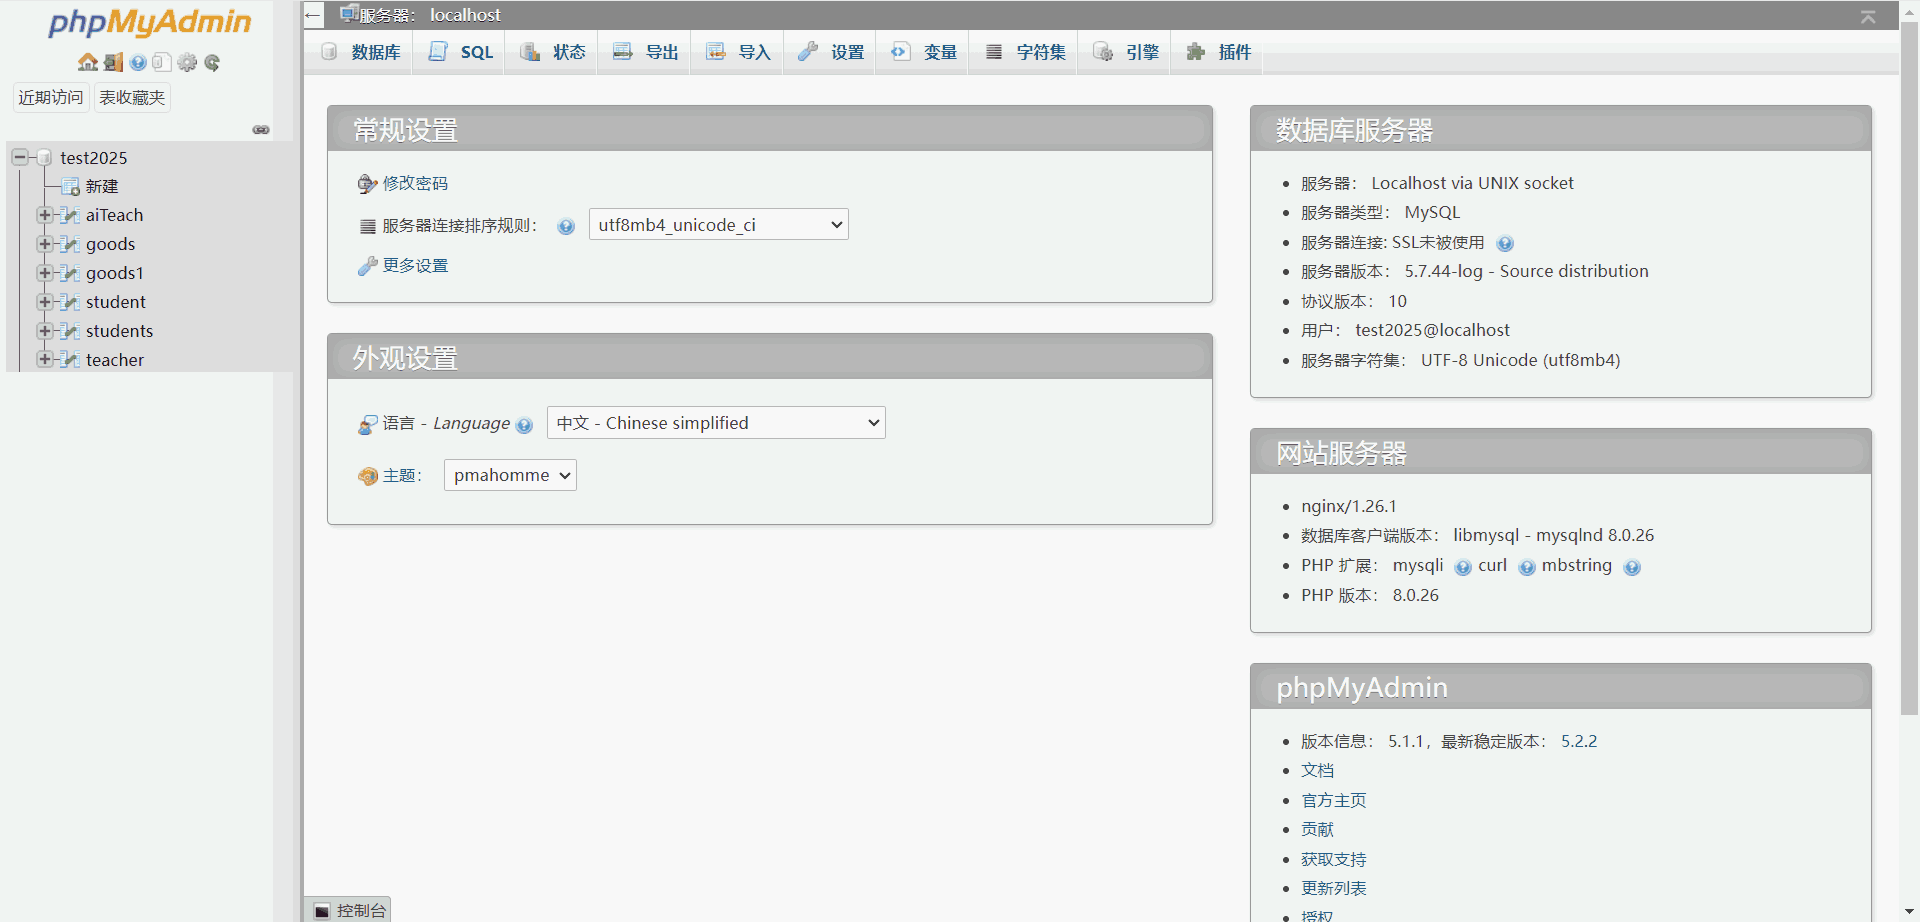
Task: Expand the teacher database in sidebar
Action: coord(43,359)
